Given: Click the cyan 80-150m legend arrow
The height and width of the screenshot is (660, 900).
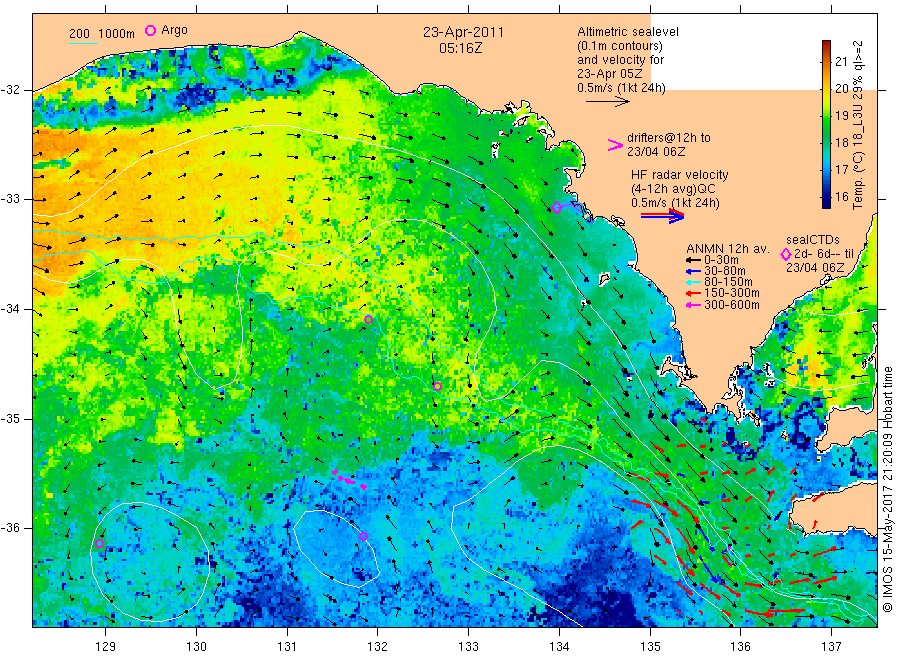Looking at the screenshot, I should pos(693,282).
